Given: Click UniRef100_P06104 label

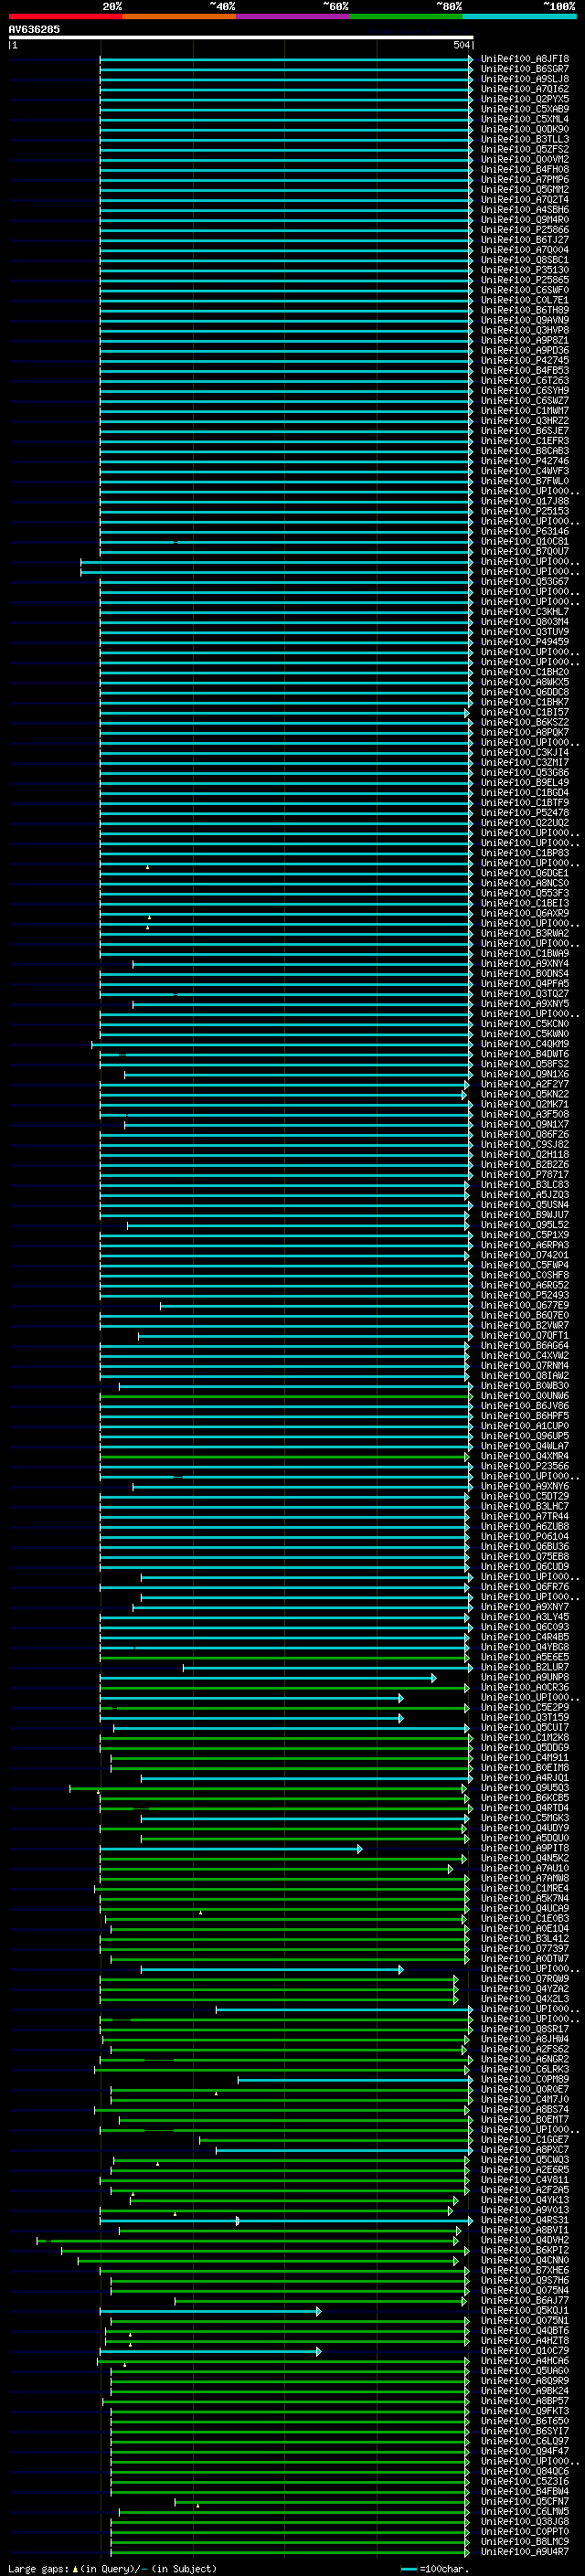Looking at the screenshot, I should coord(525,1536).
